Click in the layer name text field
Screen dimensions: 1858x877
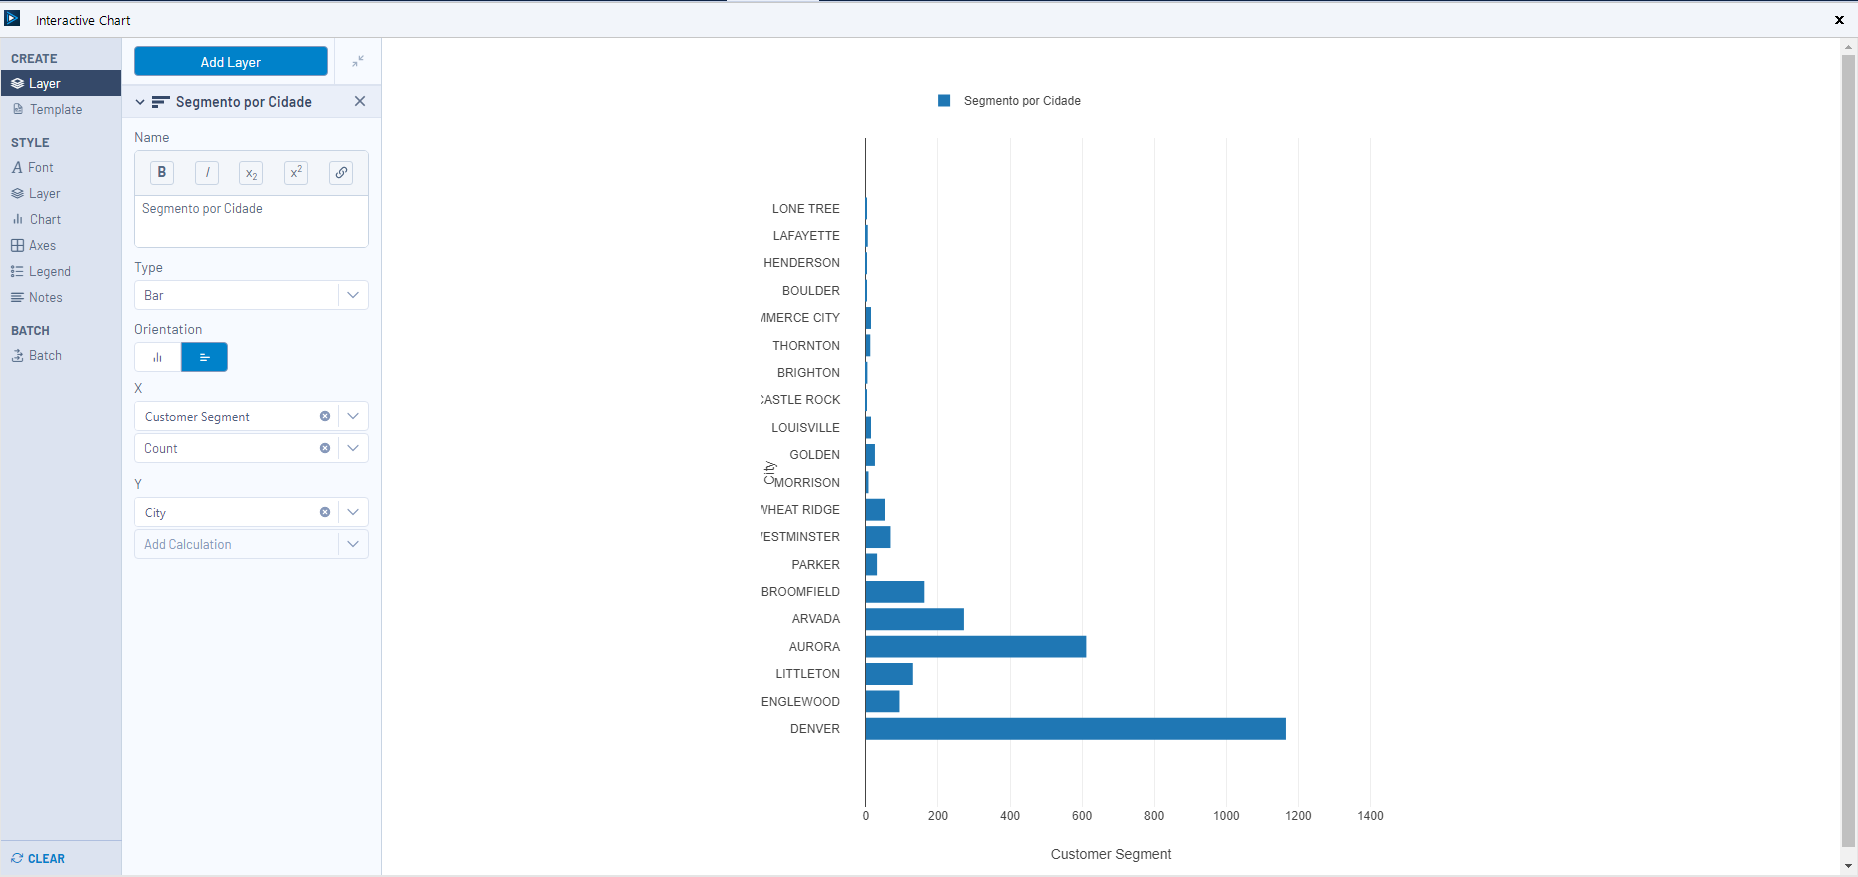pyautogui.click(x=251, y=221)
